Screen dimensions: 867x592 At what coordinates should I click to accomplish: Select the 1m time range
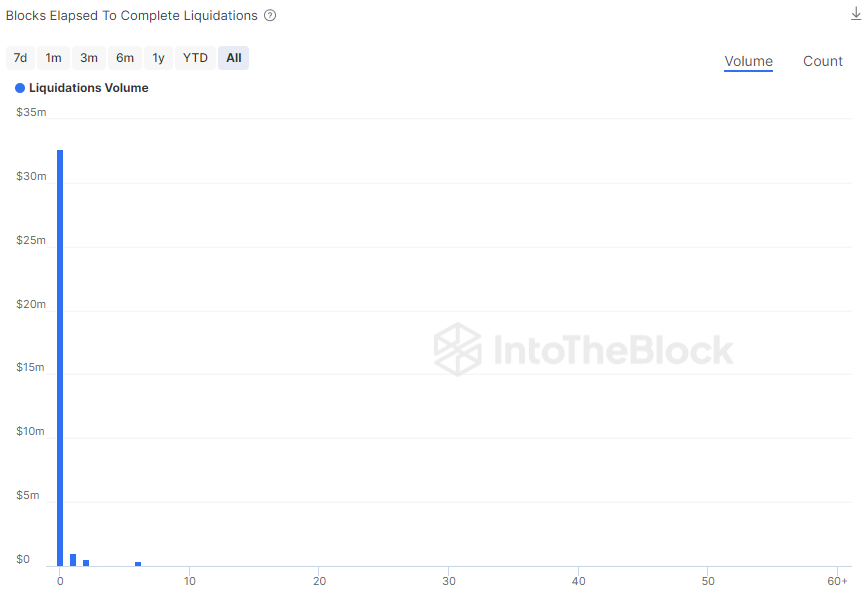[x=53, y=58]
